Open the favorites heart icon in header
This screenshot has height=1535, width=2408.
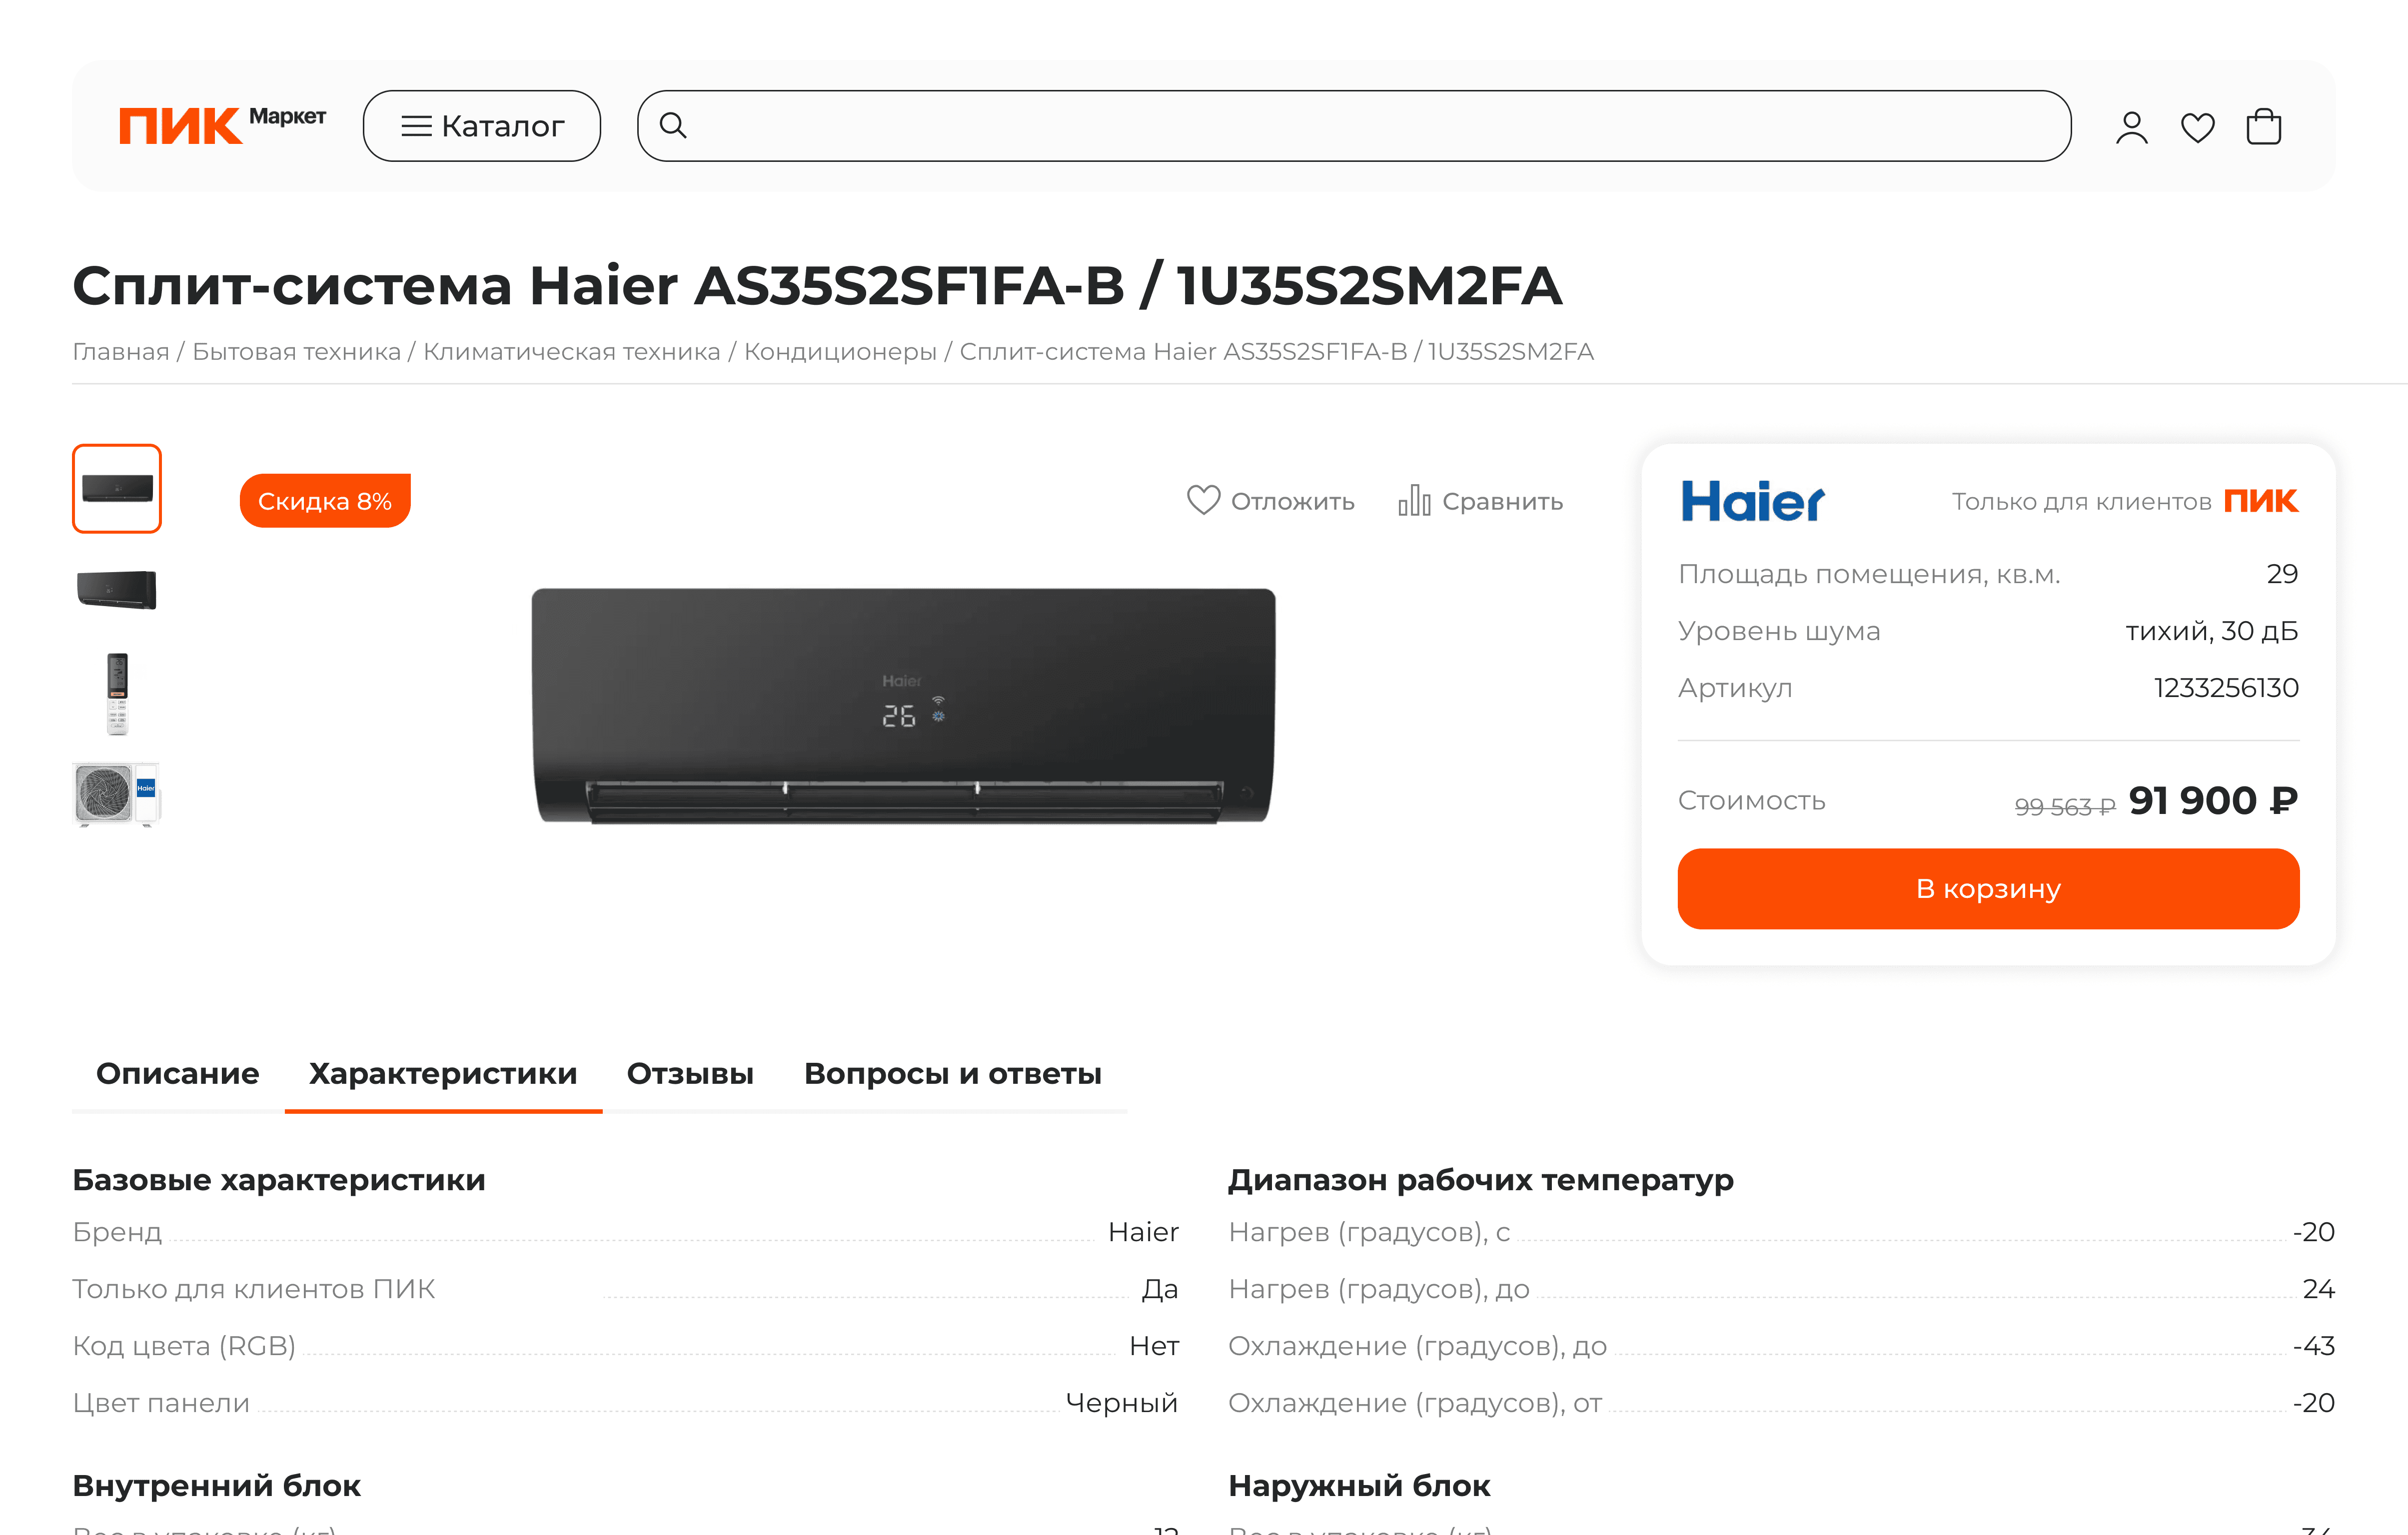coord(2197,127)
